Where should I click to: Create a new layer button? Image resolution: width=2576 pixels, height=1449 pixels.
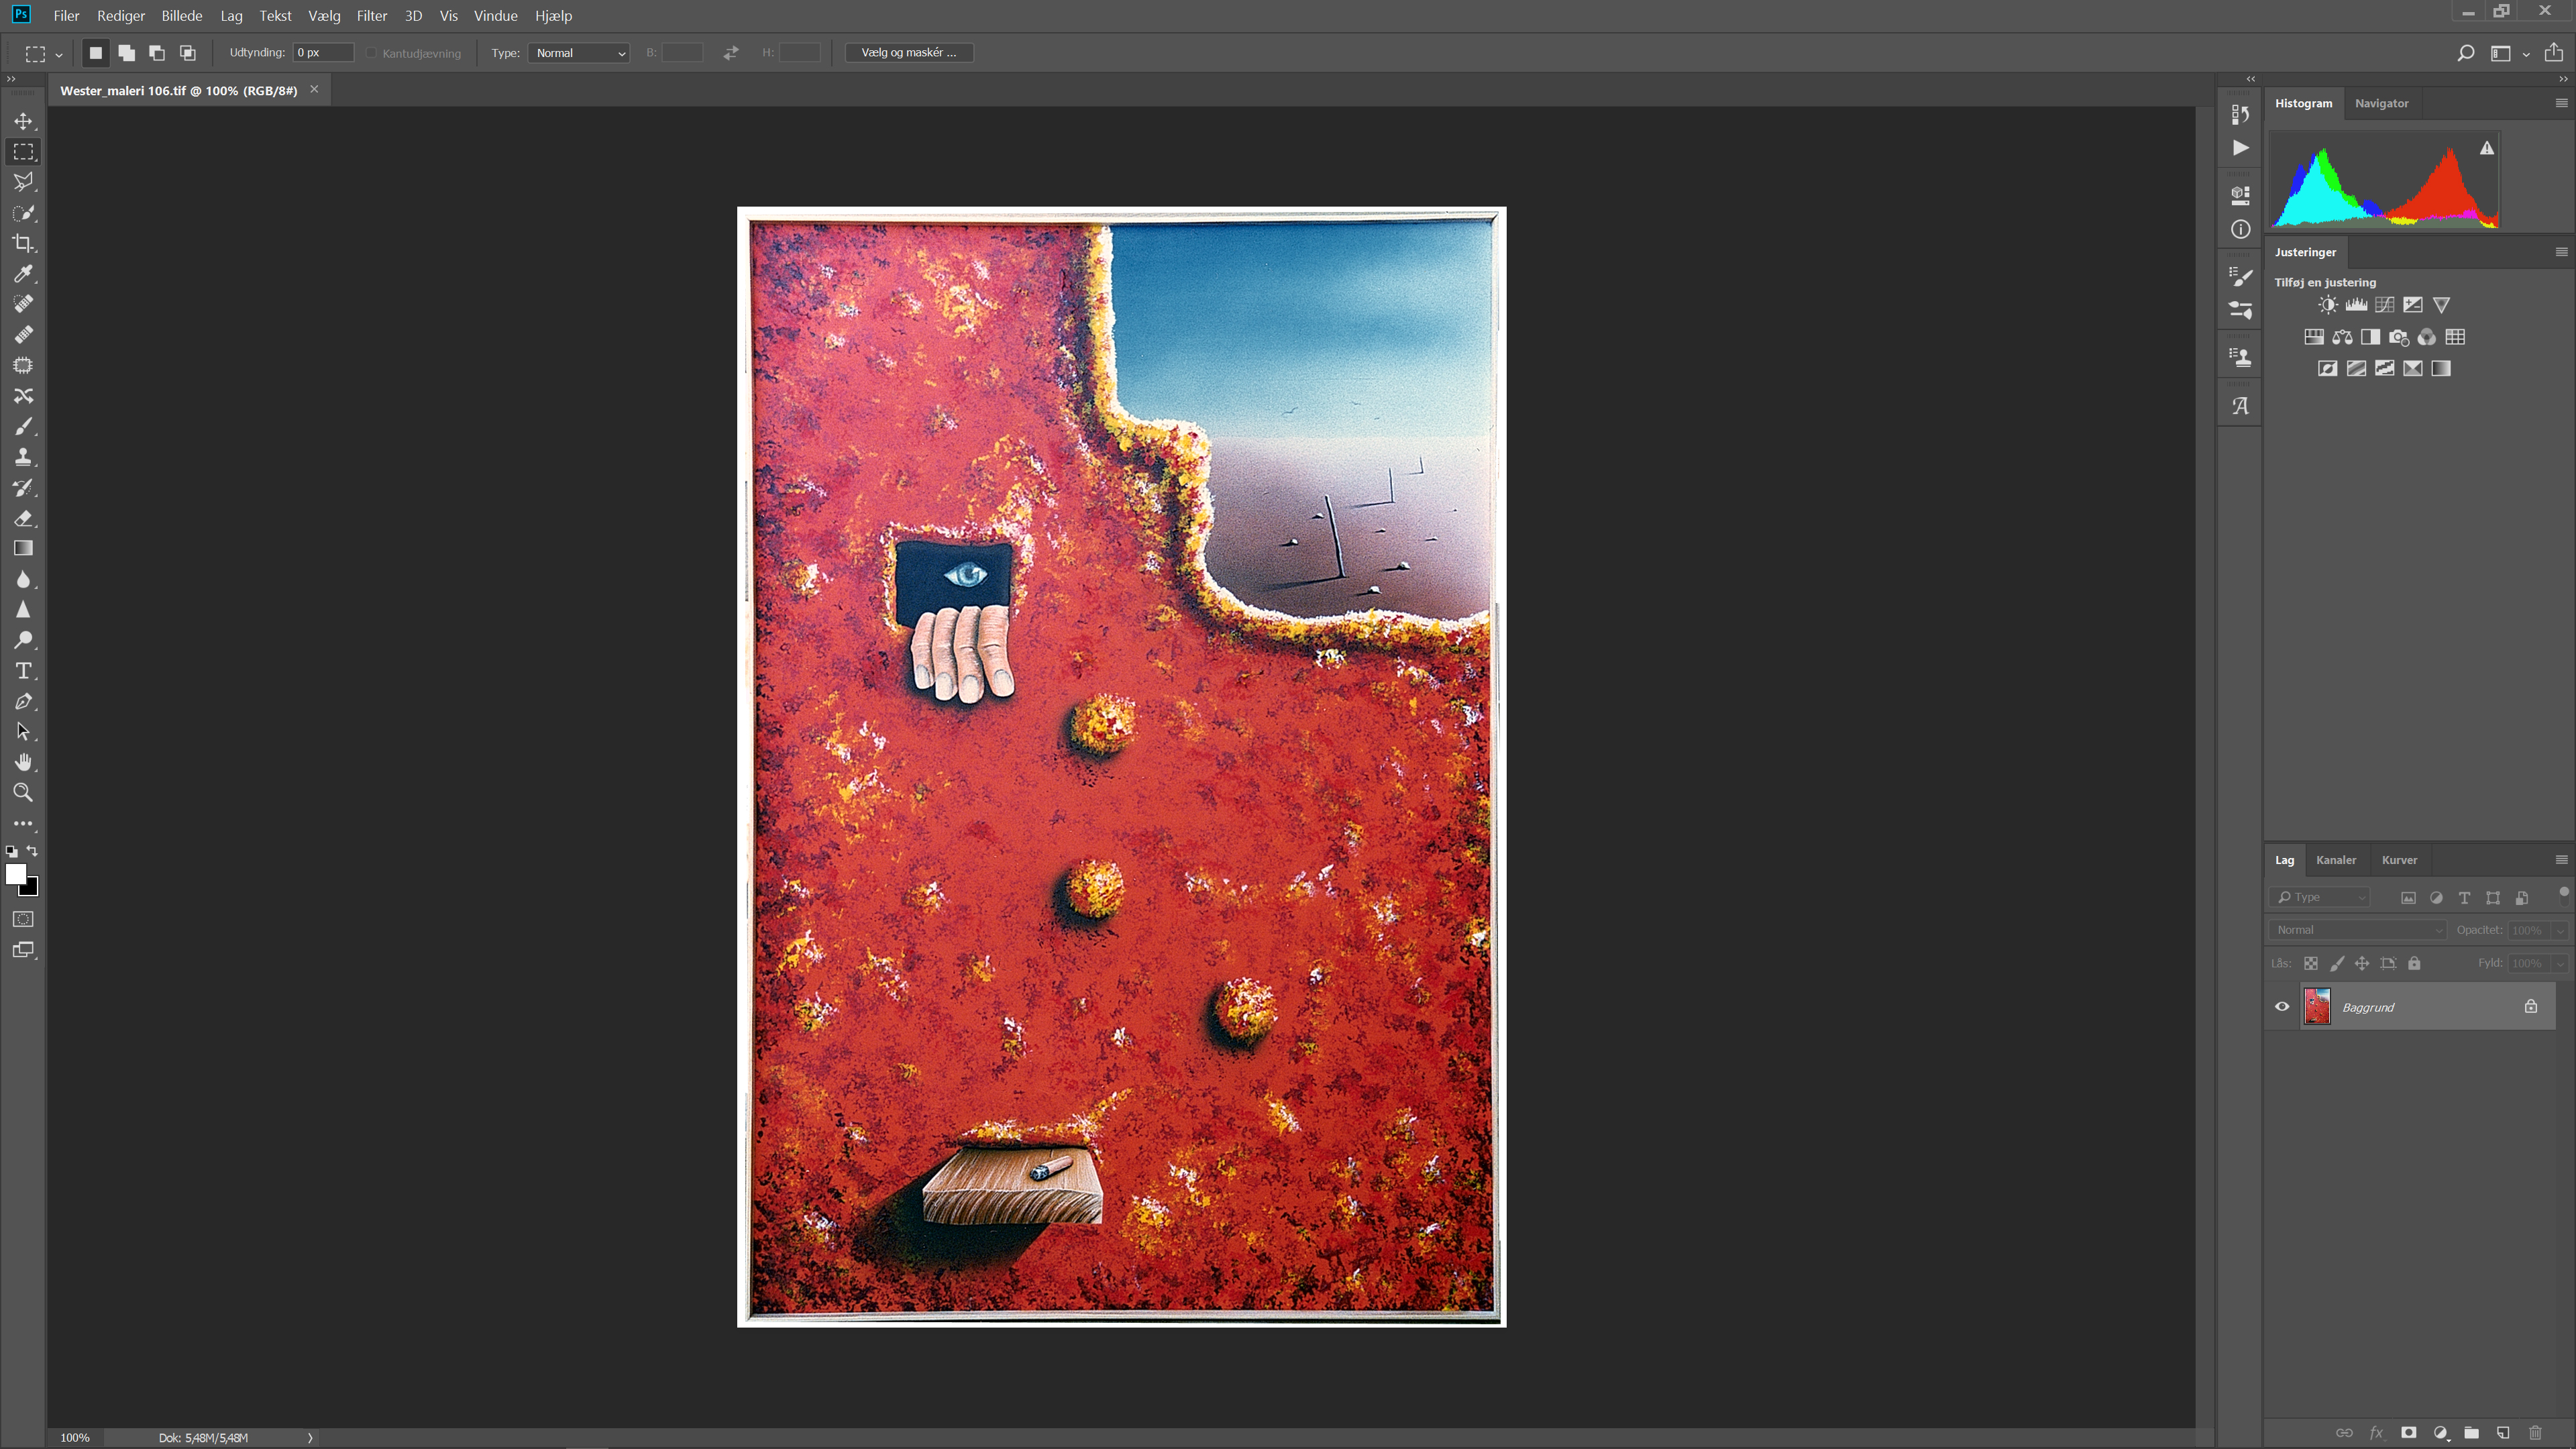click(2503, 1433)
